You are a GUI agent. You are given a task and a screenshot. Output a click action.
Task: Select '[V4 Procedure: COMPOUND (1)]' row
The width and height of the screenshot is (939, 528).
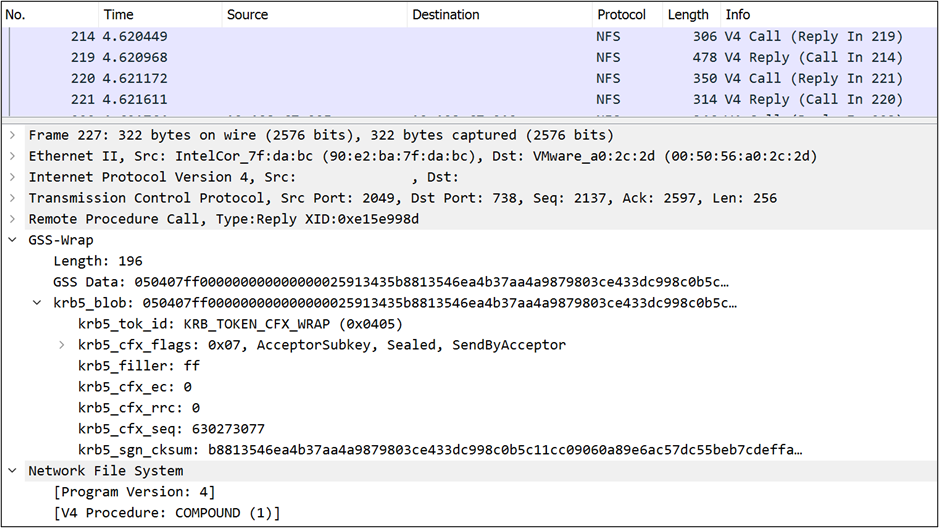[166, 513]
